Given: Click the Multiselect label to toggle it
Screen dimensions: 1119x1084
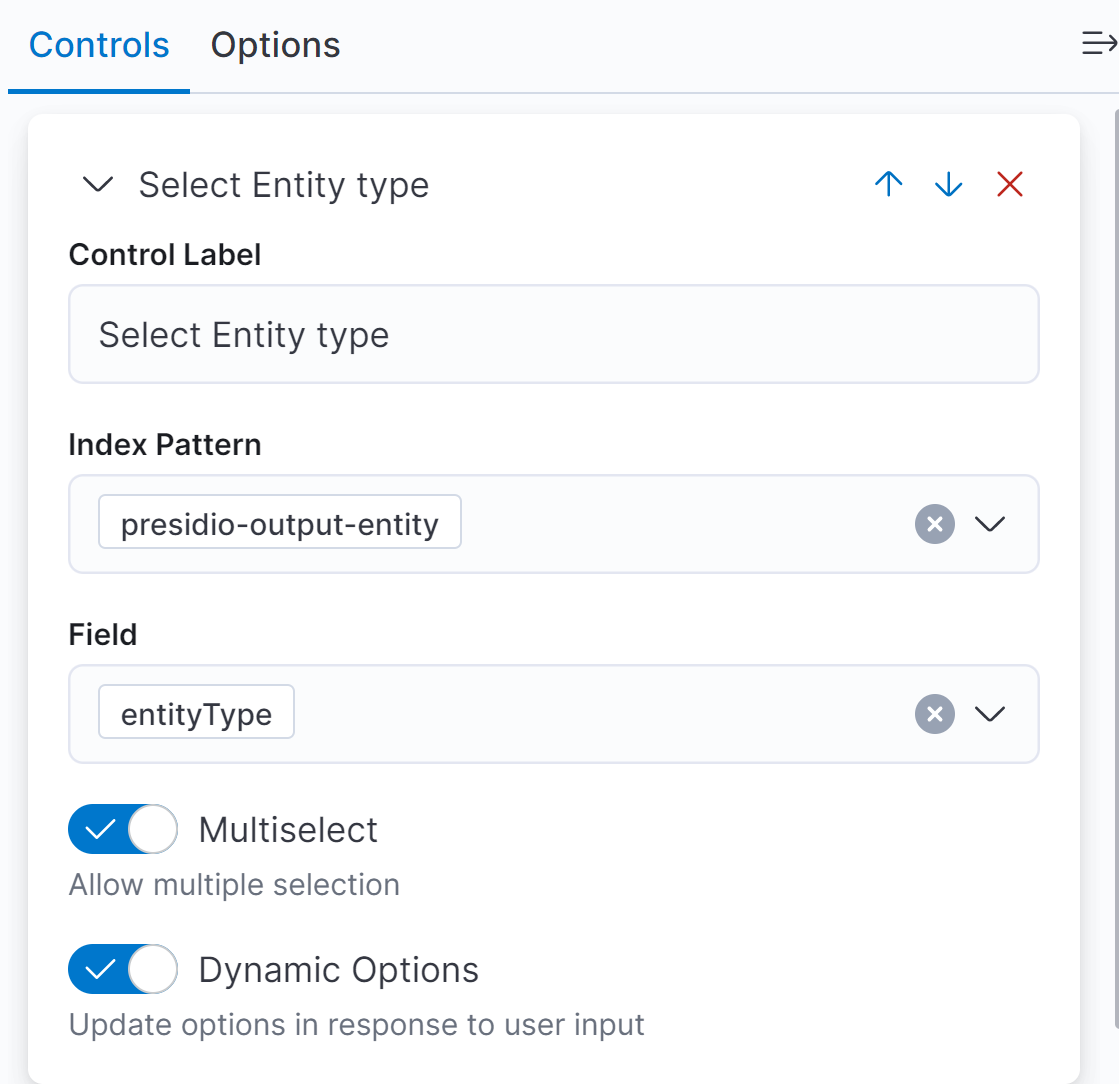Looking at the screenshot, I should click(287, 829).
